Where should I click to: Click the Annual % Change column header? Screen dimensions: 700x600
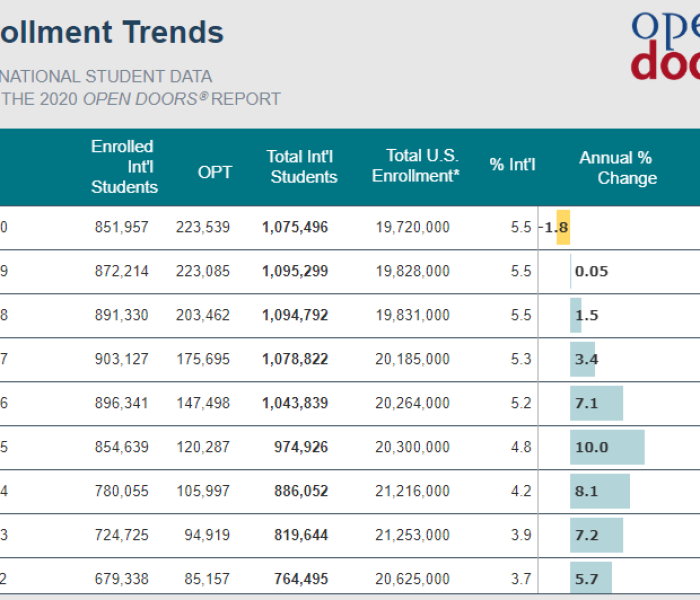click(617, 167)
